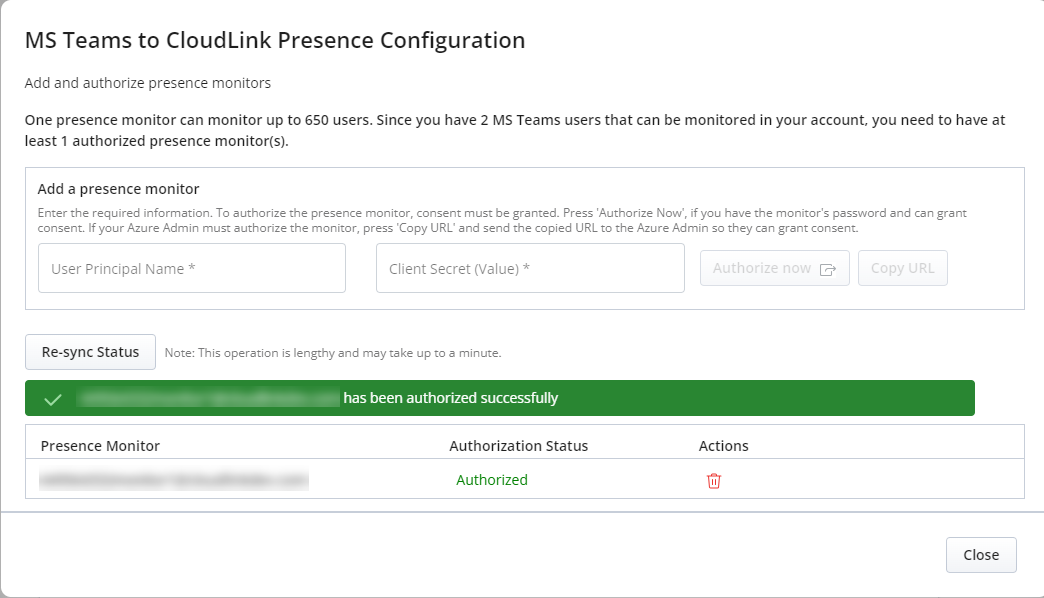The height and width of the screenshot is (598, 1044).
Task: Click the Presence Monitor column header
Action: coord(101,446)
